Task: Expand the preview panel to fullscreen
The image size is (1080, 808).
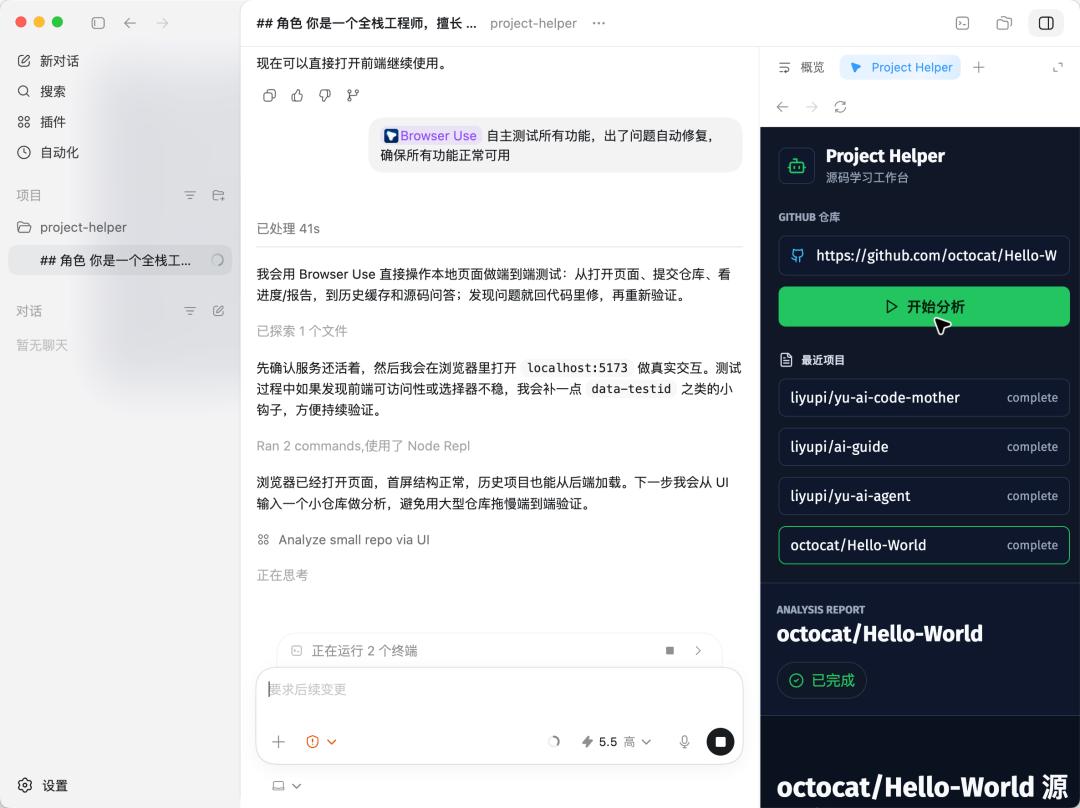Action: click(x=1057, y=68)
